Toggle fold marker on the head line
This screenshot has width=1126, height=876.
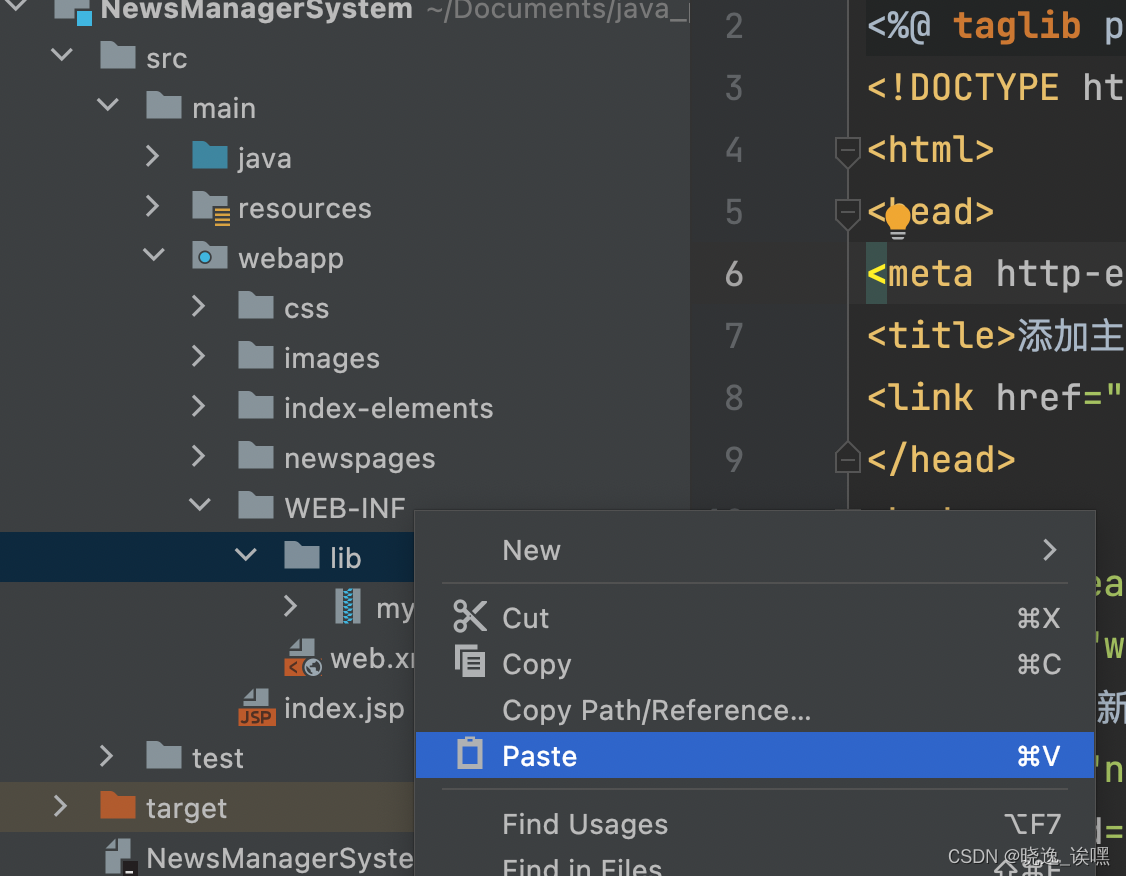847,213
